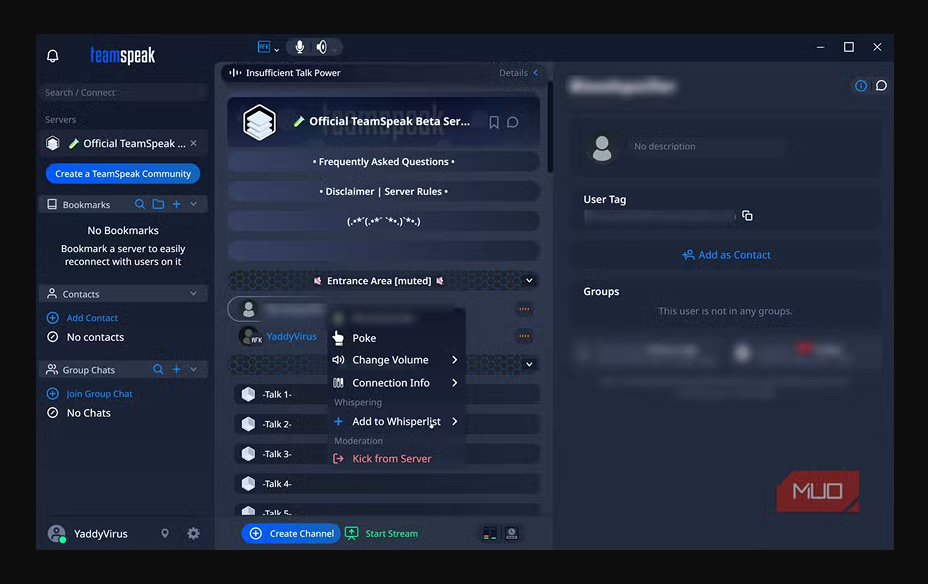Select the YaddyVirus user in channel
Screen dimensions: 928x584
pos(291,336)
